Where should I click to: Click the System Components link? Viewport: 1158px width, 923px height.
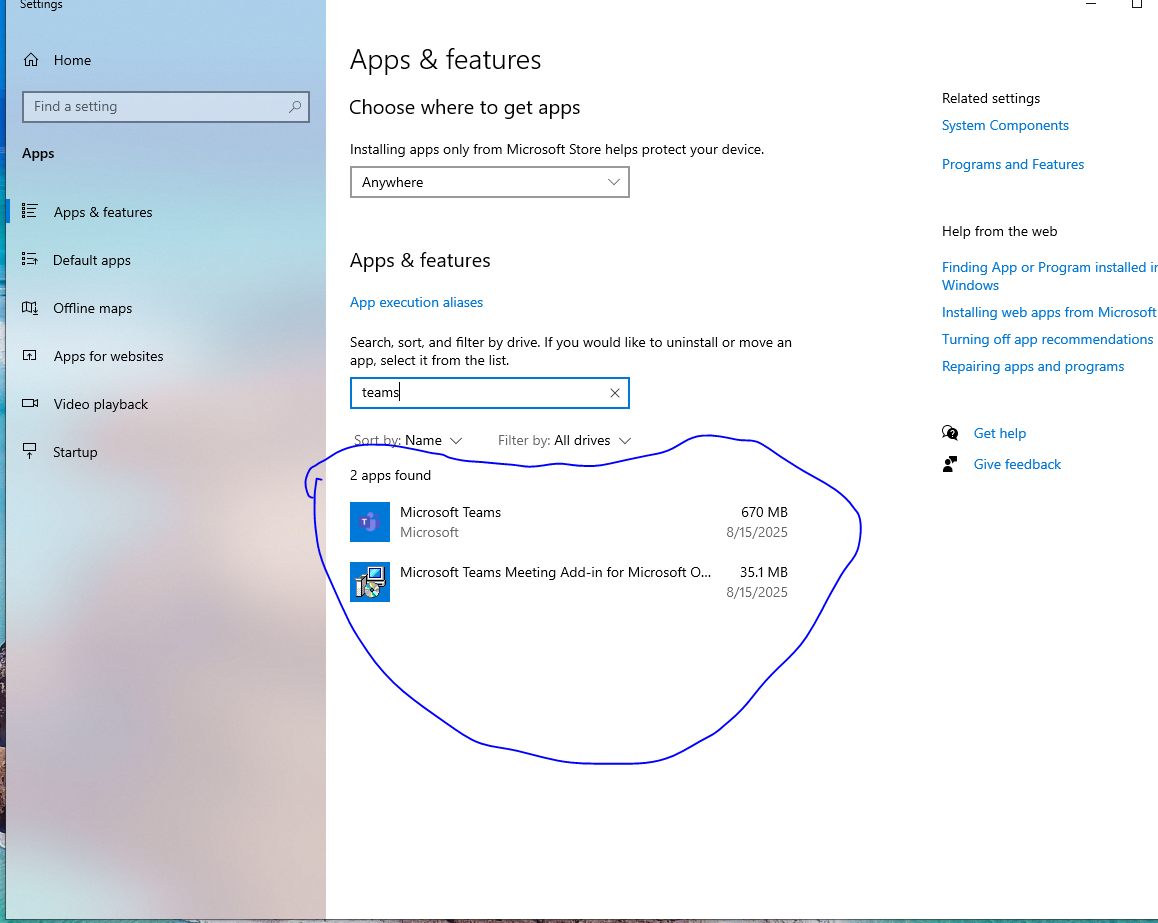pyautogui.click(x=1005, y=125)
